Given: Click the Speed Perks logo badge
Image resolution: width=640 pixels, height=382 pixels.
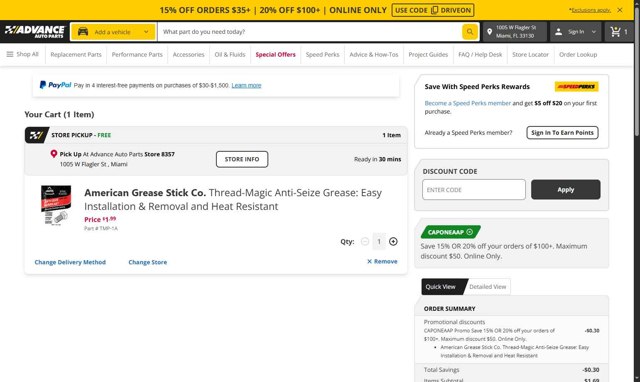Looking at the screenshot, I should tap(576, 87).
